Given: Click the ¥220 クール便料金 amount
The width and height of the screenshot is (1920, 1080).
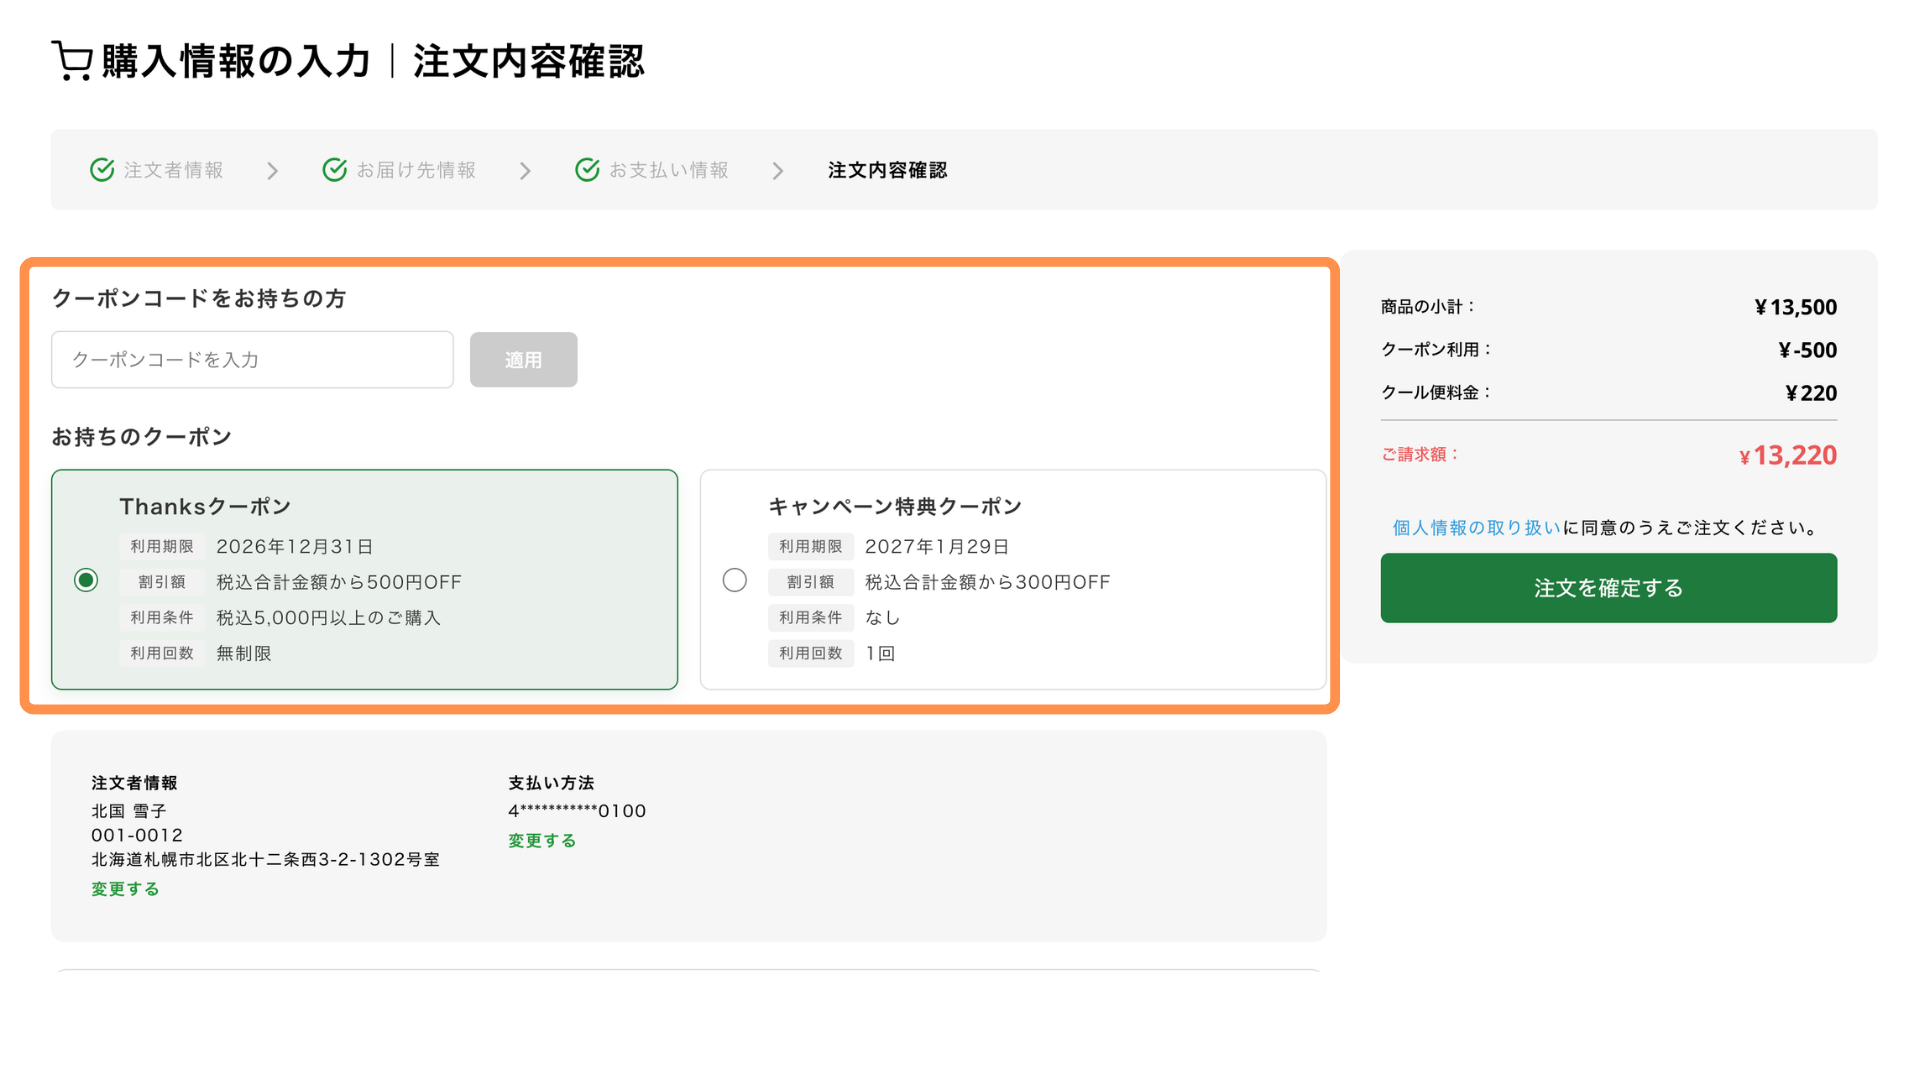Looking at the screenshot, I should point(1811,393).
